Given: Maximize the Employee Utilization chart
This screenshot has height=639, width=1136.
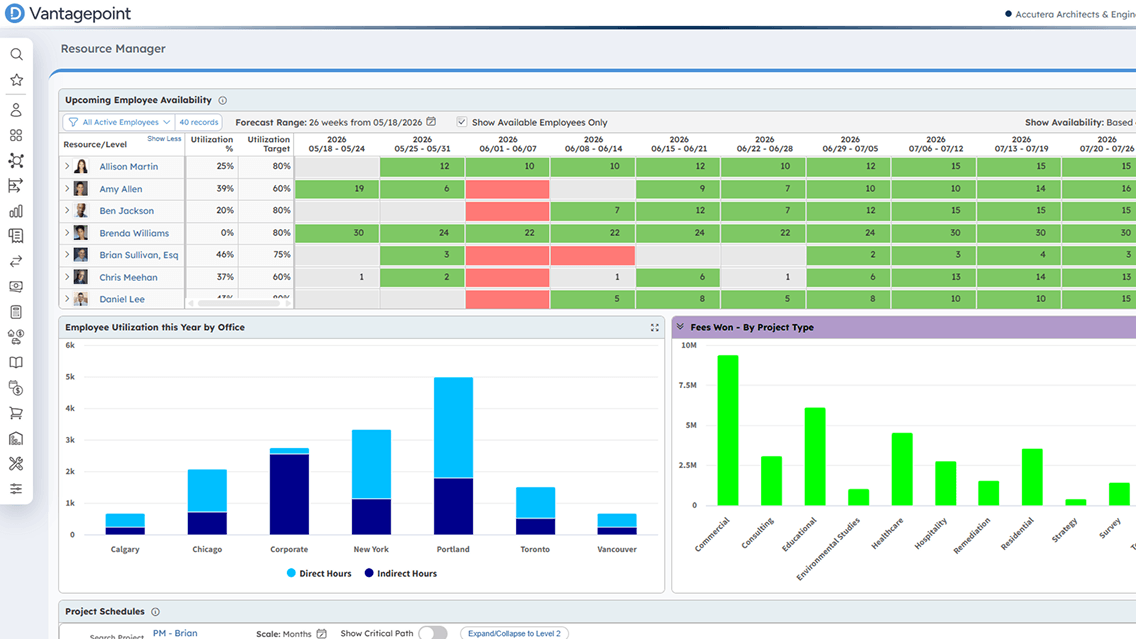Looking at the screenshot, I should tap(654, 328).
